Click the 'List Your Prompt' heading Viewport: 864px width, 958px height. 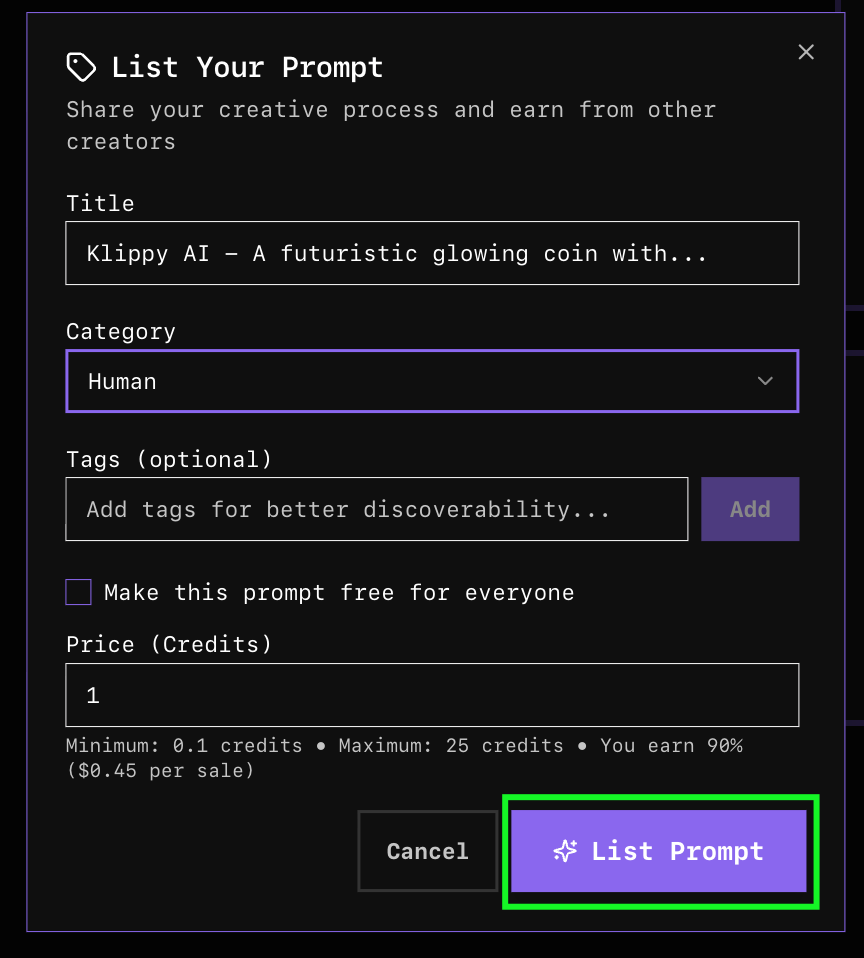pyautogui.click(x=247, y=67)
